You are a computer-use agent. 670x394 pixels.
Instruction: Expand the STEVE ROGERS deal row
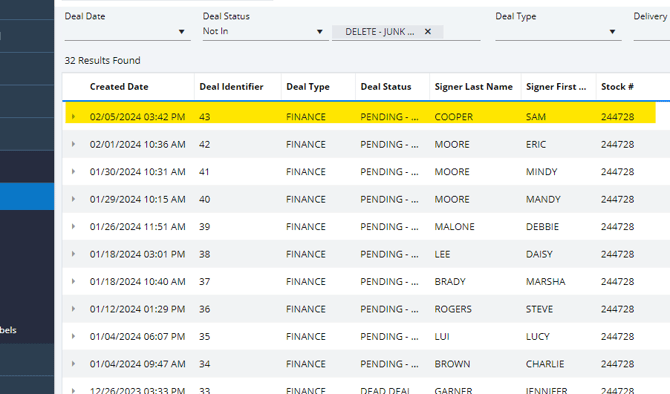(x=73, y=309)
